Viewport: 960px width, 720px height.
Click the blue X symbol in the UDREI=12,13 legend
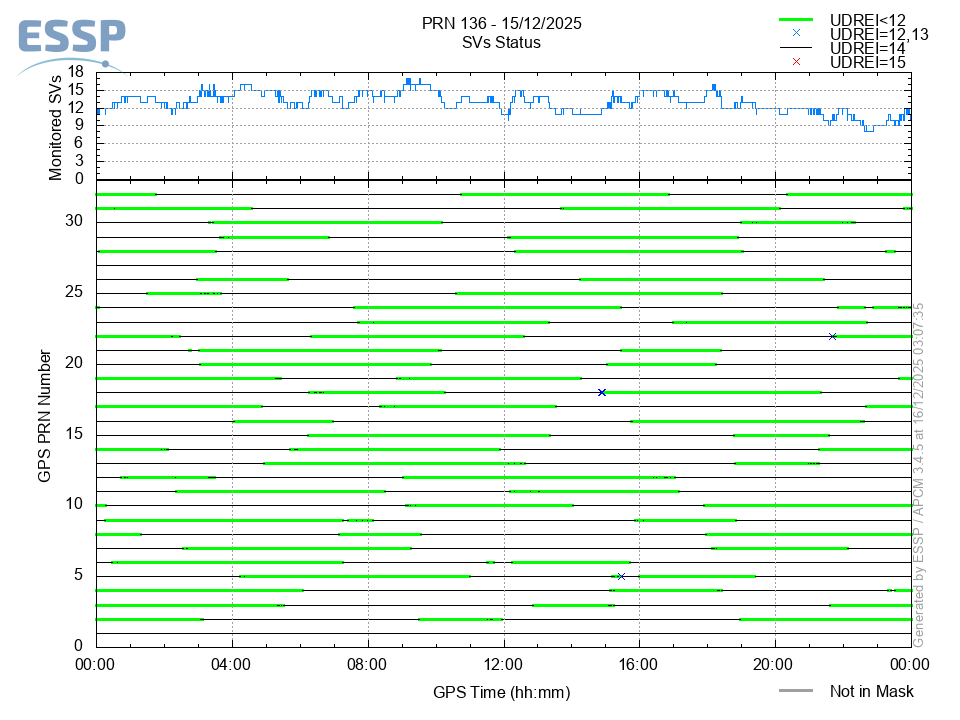(x=796, y=33)
